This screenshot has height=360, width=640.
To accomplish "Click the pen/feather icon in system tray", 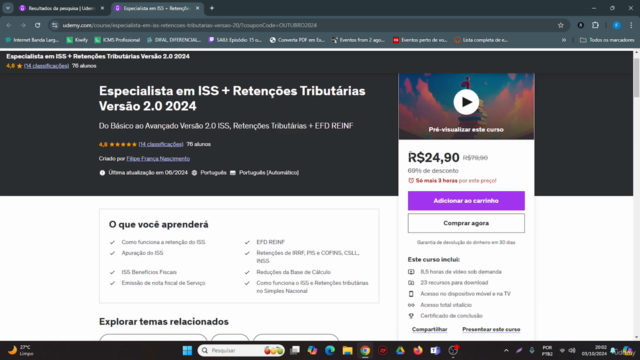I will click(519, 350).
